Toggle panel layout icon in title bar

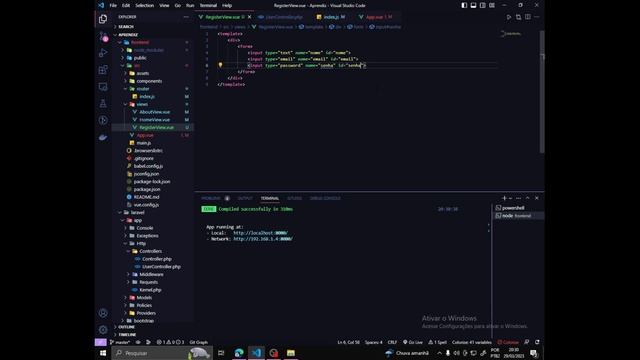[473, 5]
